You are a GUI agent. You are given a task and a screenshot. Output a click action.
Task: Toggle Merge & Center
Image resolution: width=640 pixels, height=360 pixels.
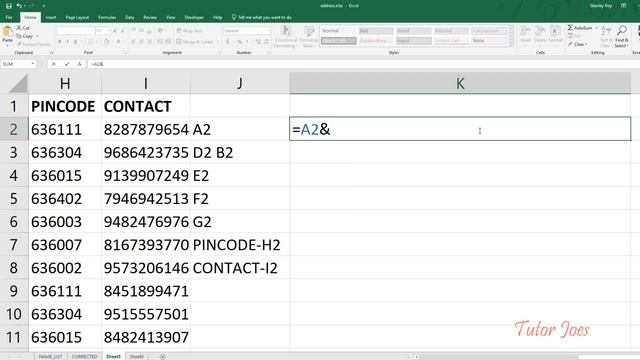point(195,42)
